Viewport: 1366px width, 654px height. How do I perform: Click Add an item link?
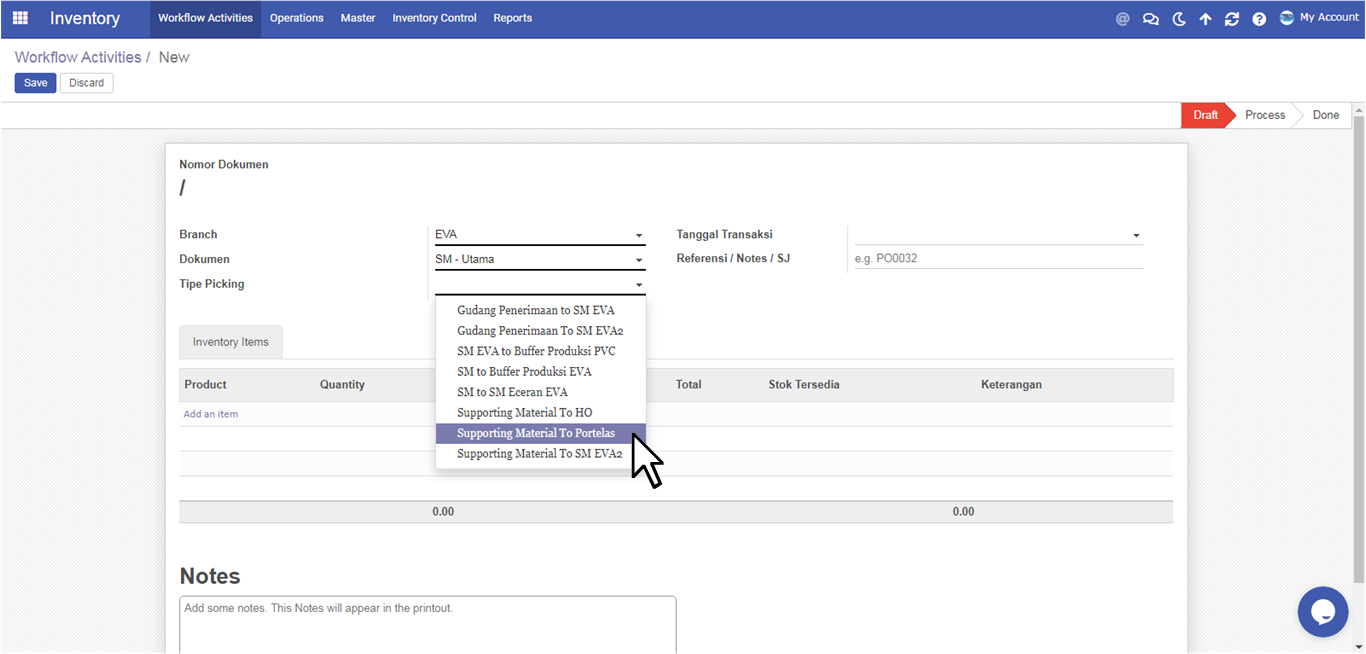[x=211, y=414]
